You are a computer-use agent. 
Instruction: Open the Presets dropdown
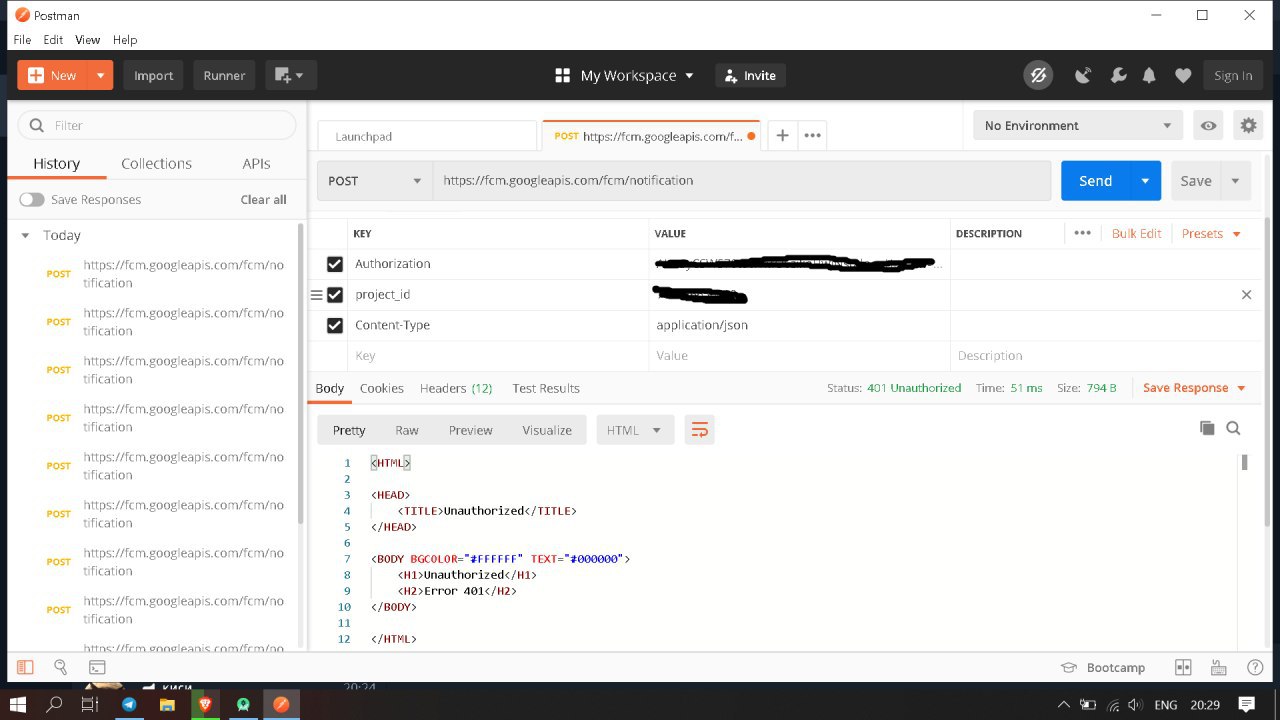(1211, 233)
